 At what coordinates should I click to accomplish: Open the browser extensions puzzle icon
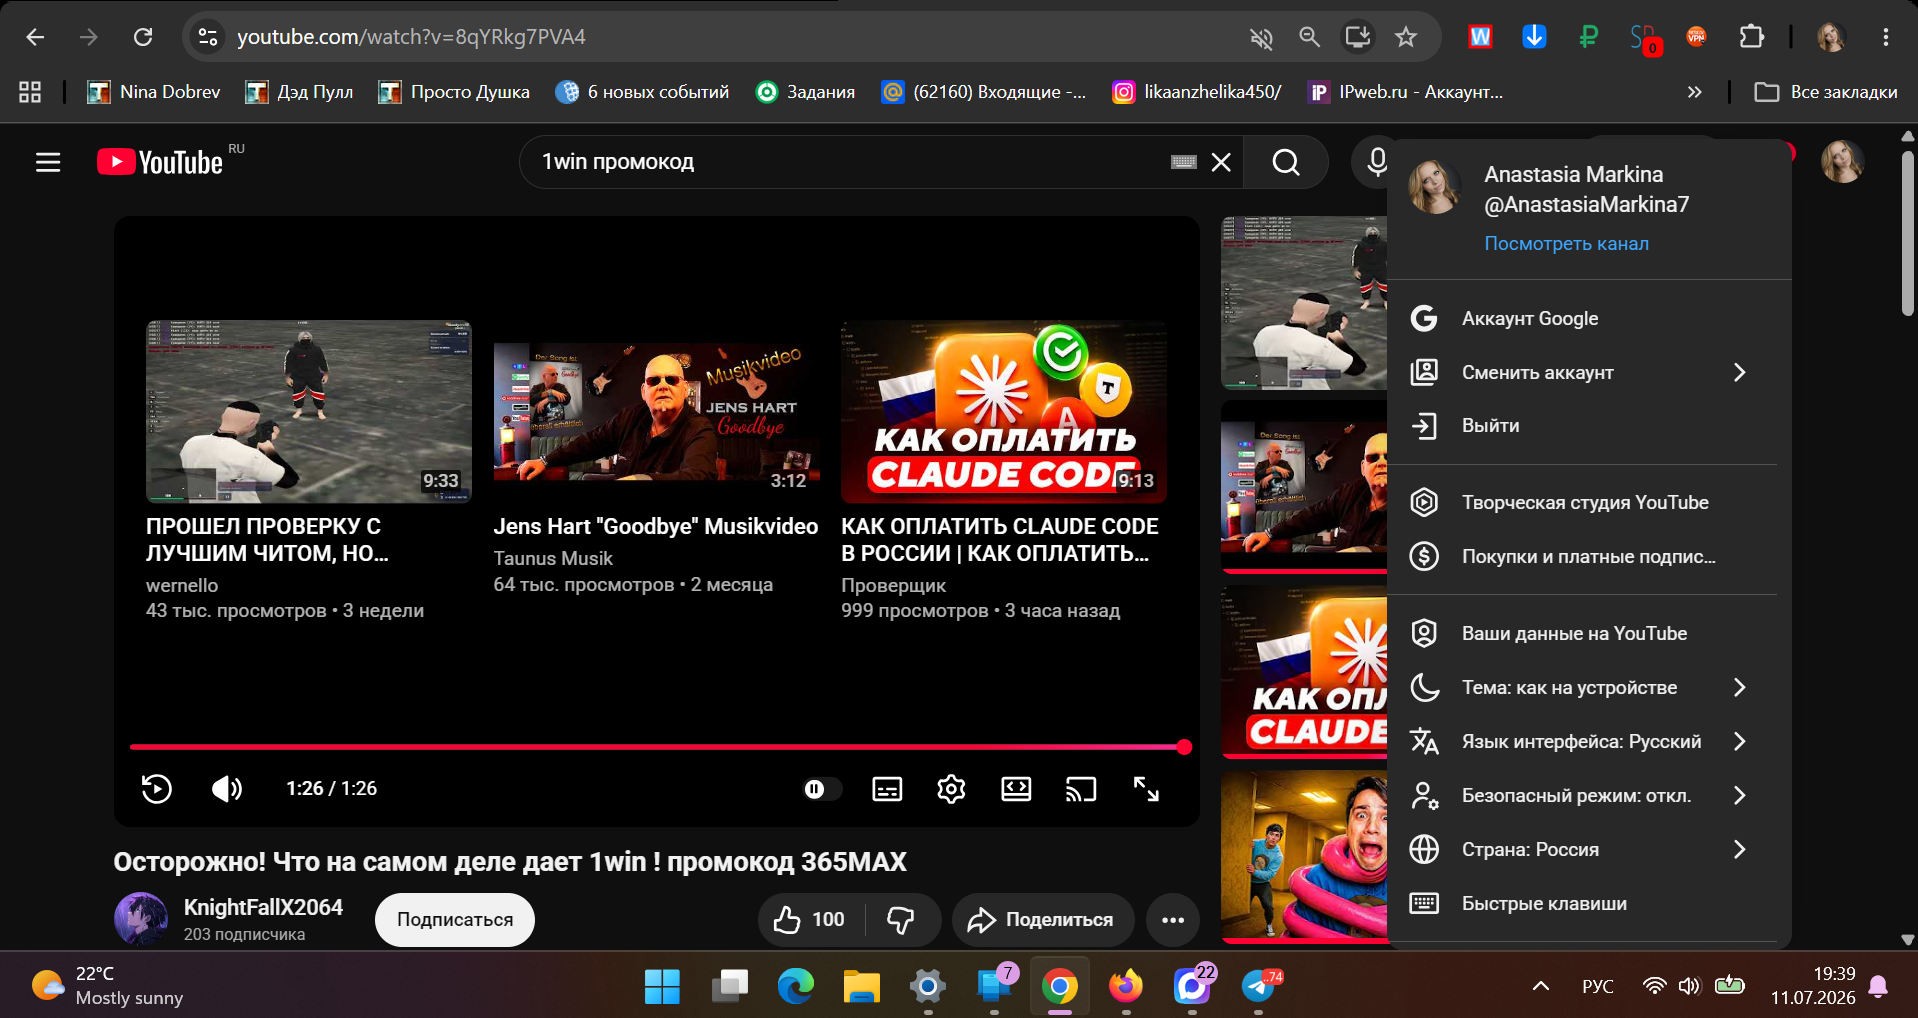(x=1751, y=37)
